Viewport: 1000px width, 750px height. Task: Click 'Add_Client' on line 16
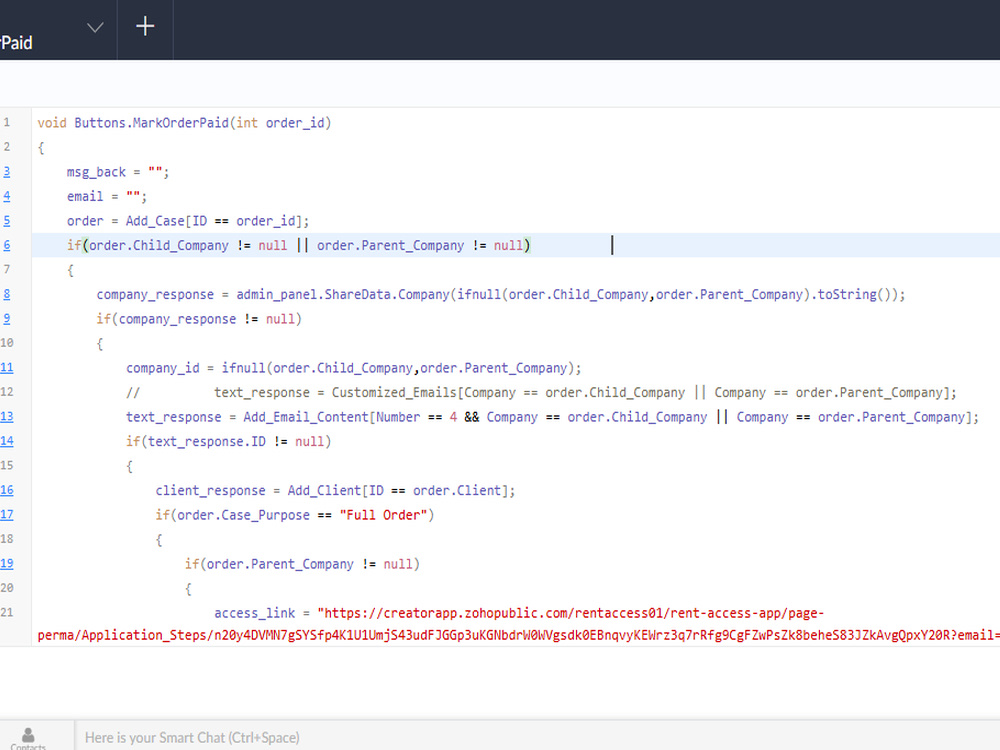tap(324, 490)
